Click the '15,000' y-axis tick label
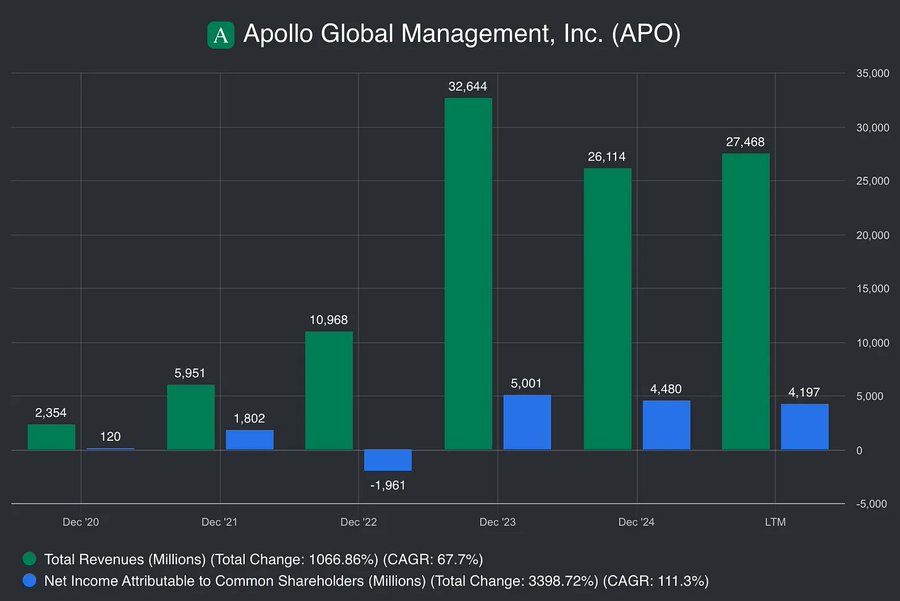900x601 pixels. click(872, 289)
